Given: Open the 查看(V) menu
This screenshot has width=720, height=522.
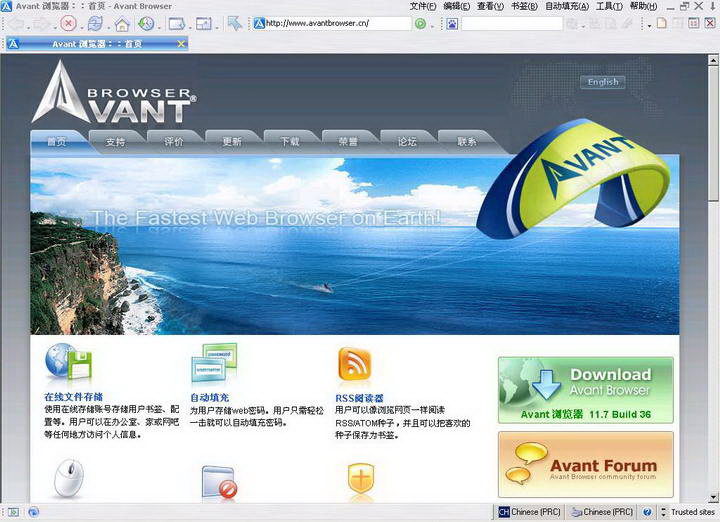Looking at the screenshot, I should click(490, 6).
